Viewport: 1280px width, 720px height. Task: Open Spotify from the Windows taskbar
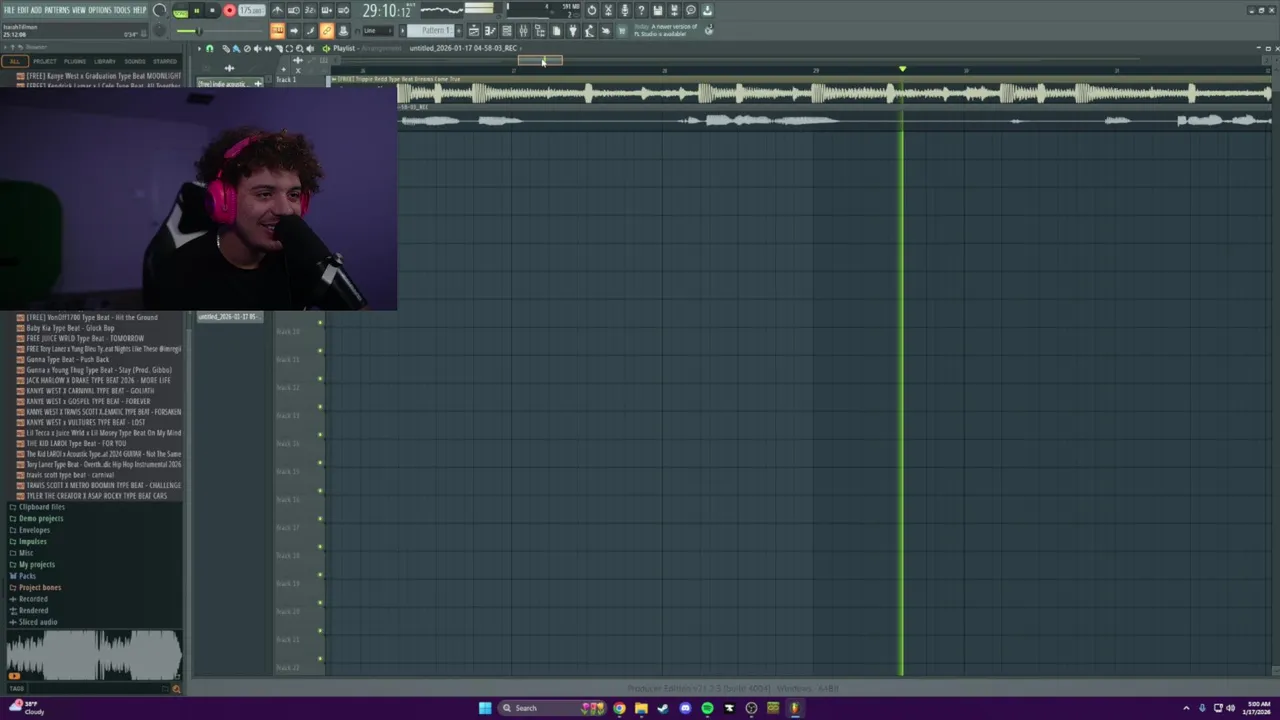coord(707,708)
